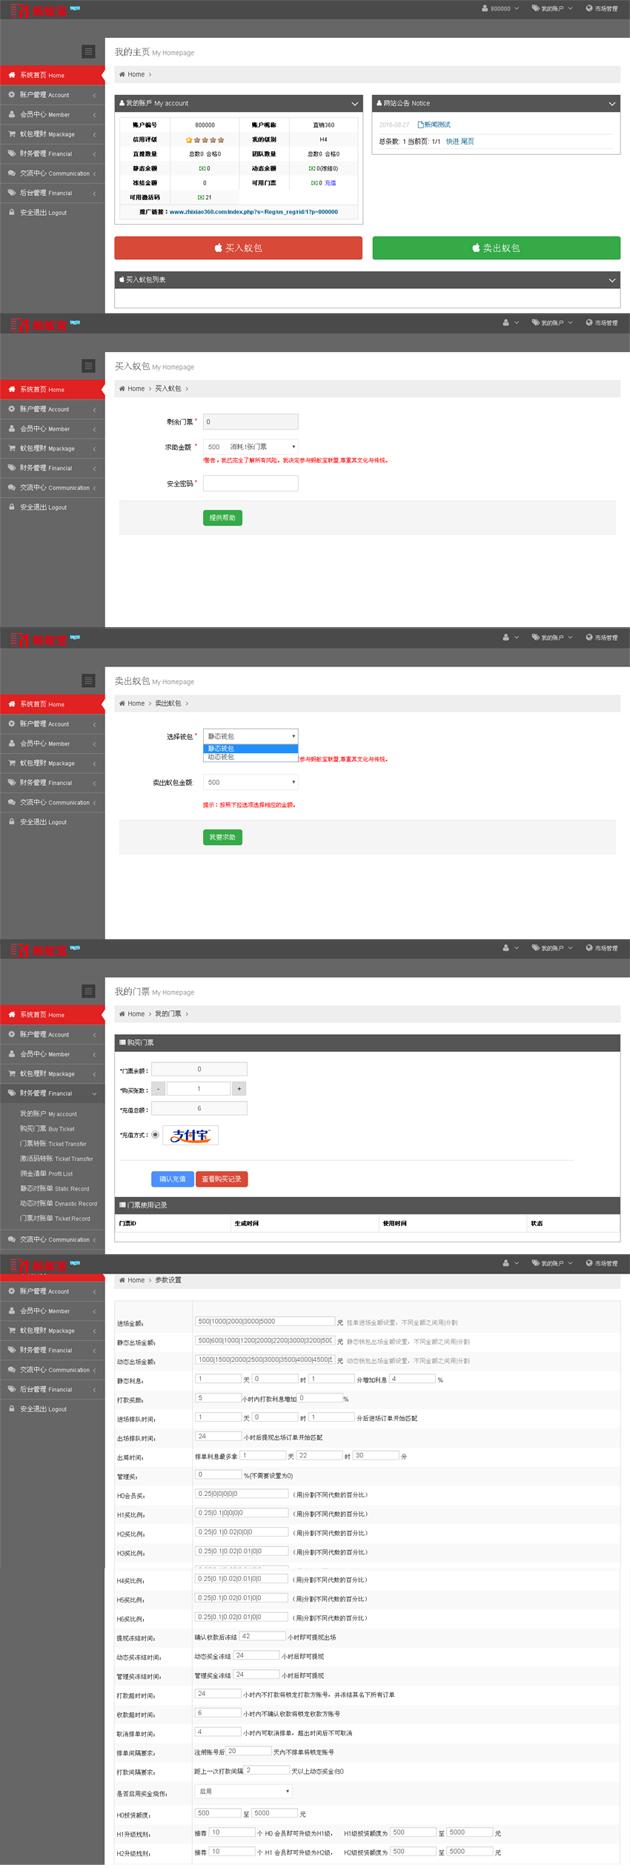Click 管理奖 input field in 参数设置
Image resolution: width=630 pixels, height=1868 pixels.
(218, 1474)
